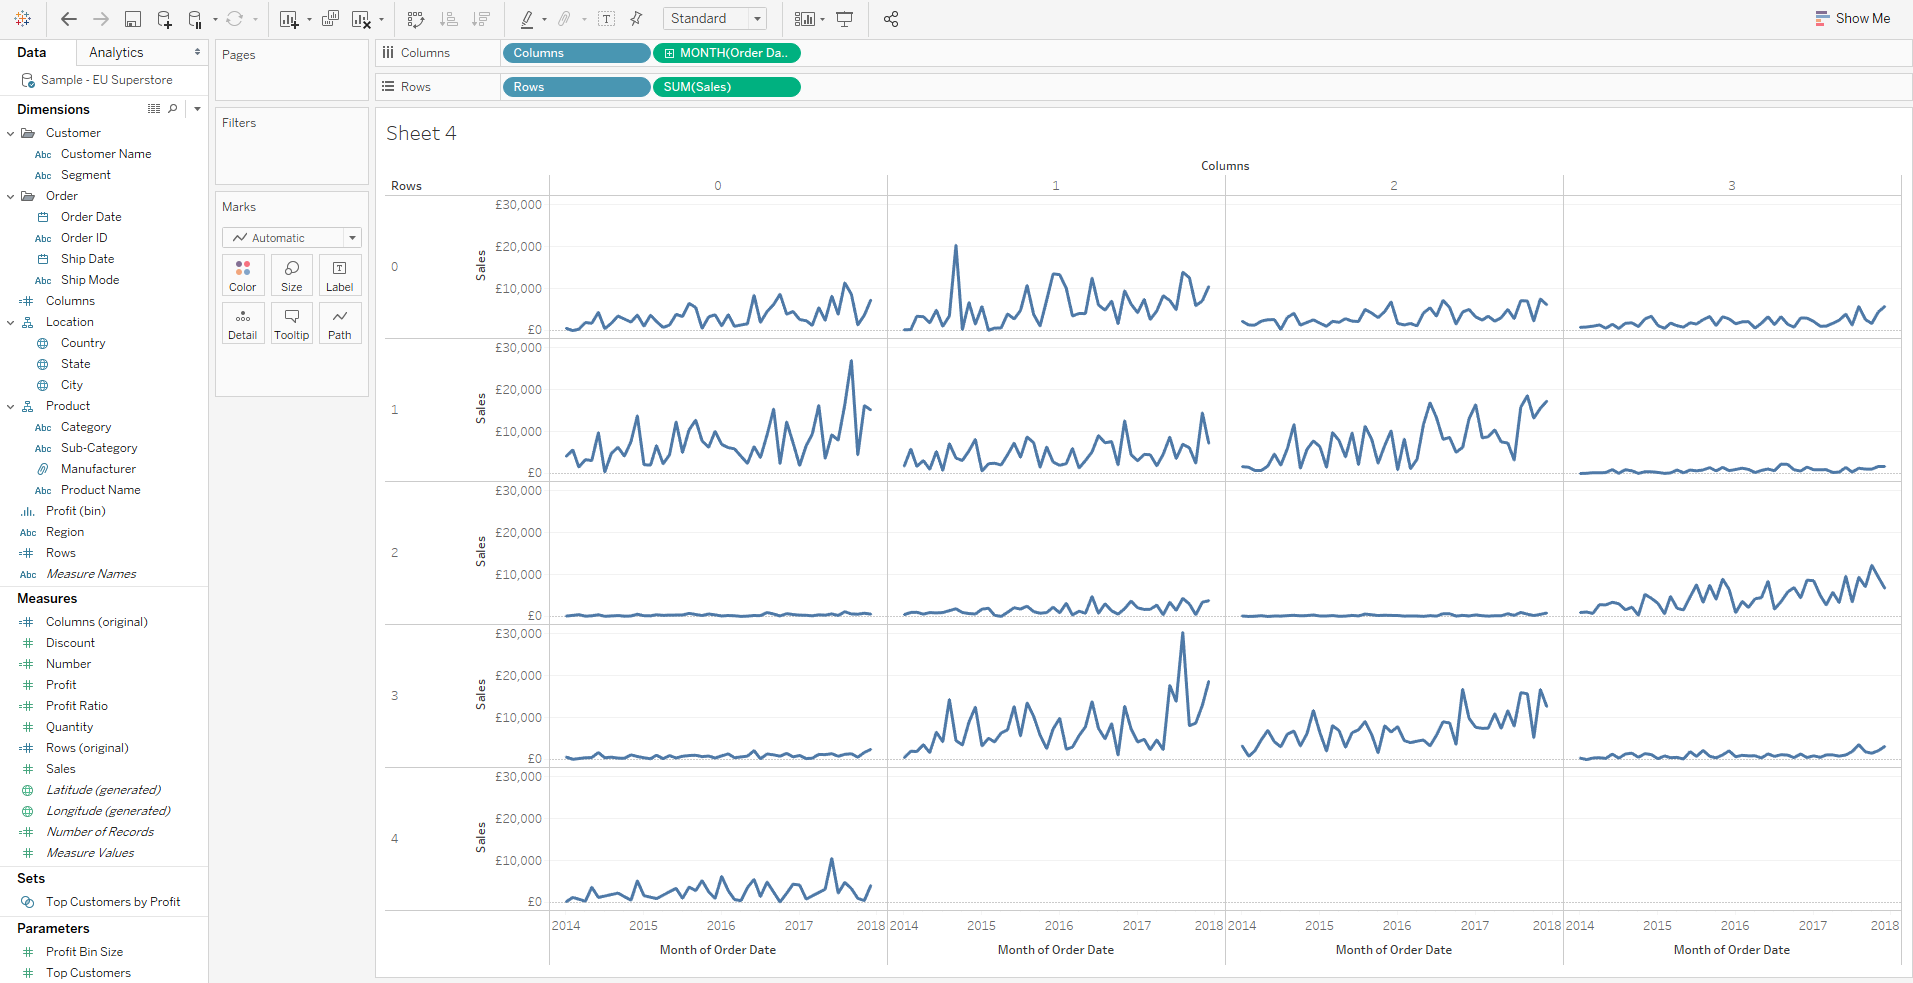This screenshot has width=1913, height=983.
Task: Click the New Data Source icon
Action: [x=164, y=19]
